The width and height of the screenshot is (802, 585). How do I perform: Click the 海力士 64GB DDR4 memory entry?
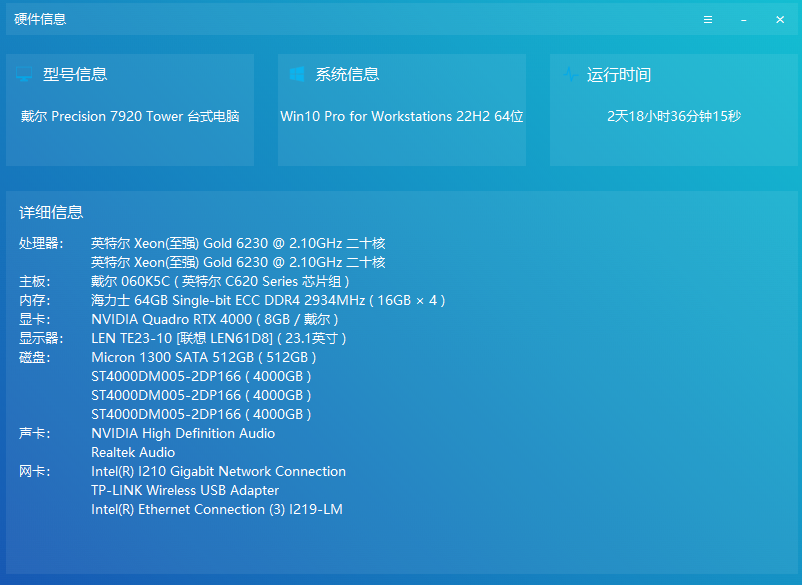268,300
